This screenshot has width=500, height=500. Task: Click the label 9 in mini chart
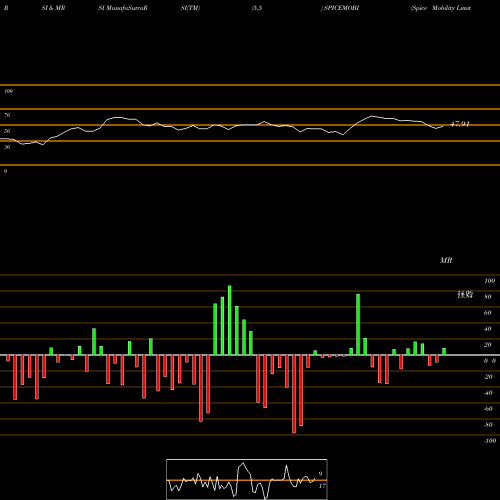click(320, 474)
